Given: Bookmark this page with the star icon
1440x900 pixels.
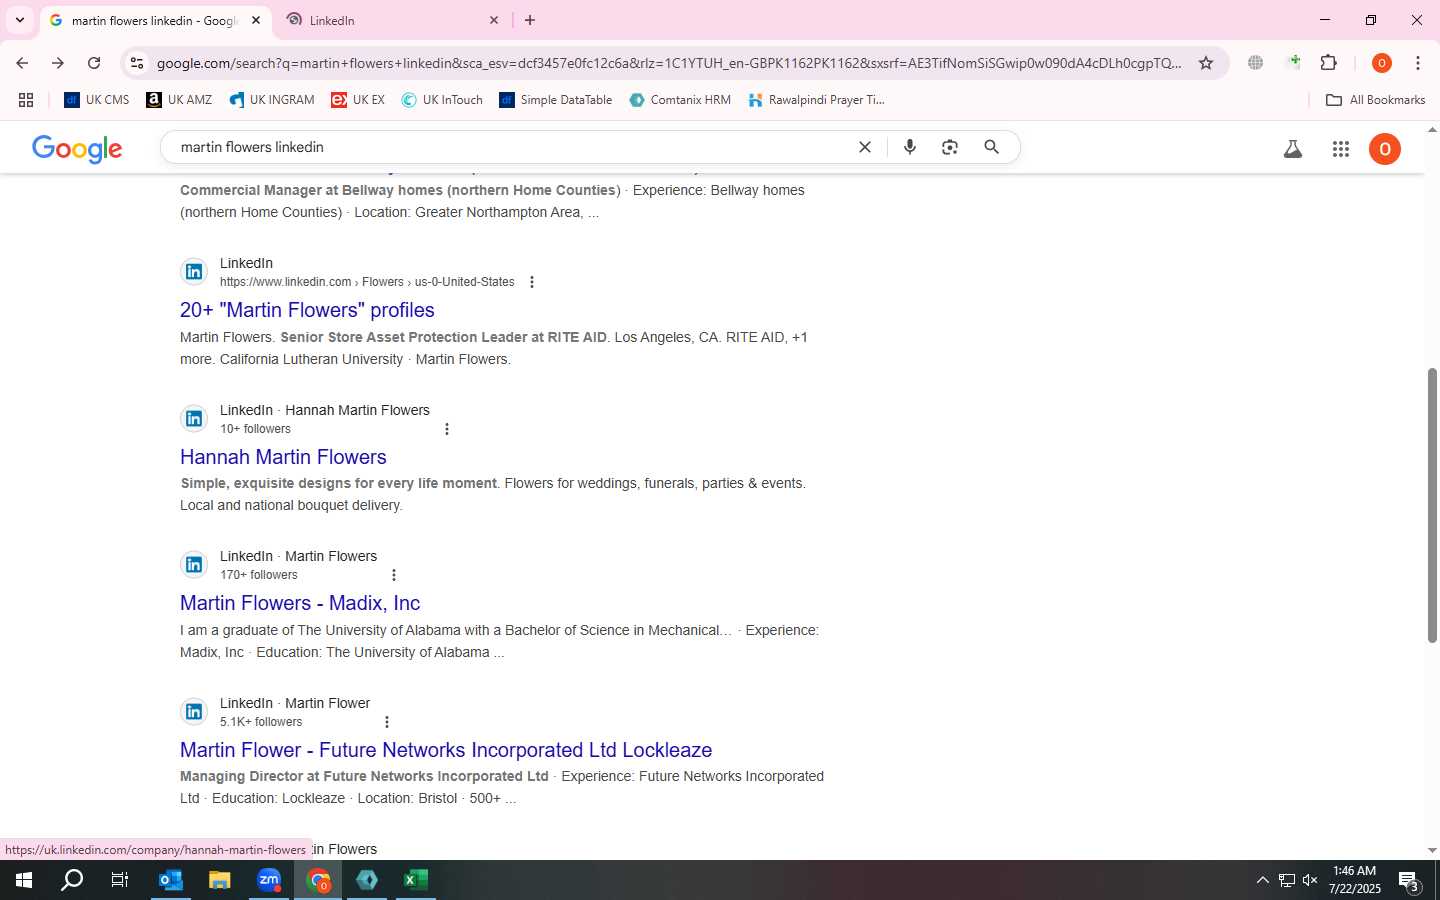Looking at the screenshot, I should pyautogui.click(x=1206, y=63).
